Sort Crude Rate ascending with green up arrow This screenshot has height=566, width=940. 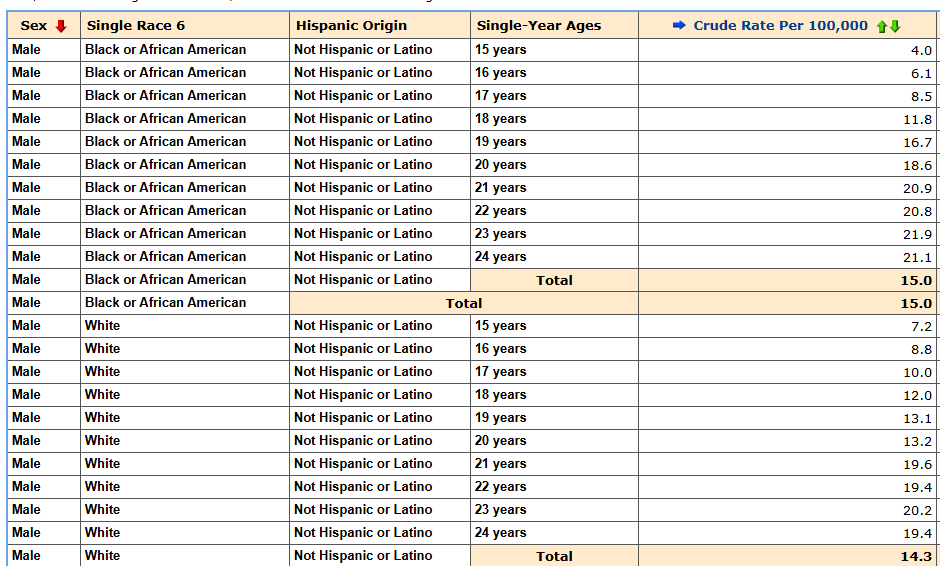pos(882,26)
